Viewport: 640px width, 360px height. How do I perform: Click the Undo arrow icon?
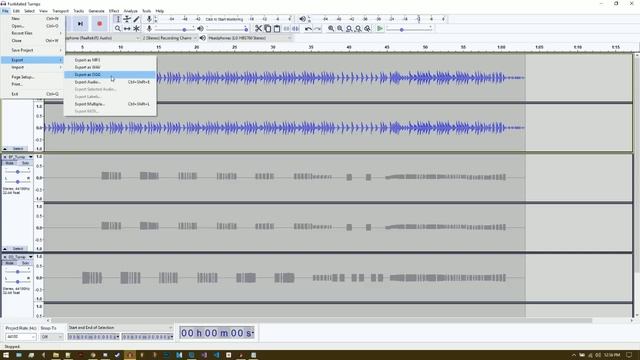[308, 29]
